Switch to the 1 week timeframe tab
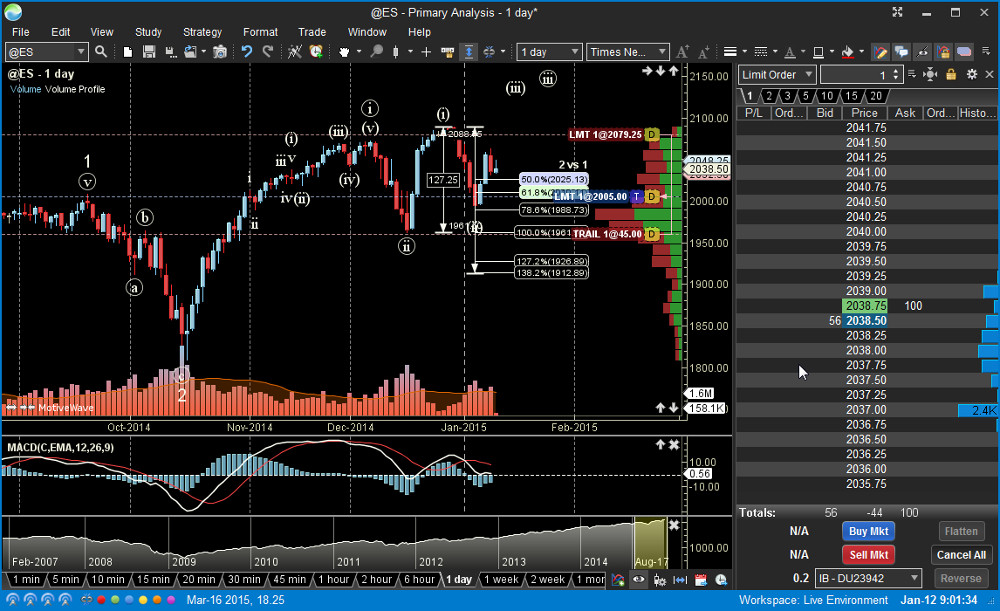Image resolution: width=1000 pixels, height=611 pixels. (x=501, y=579)
